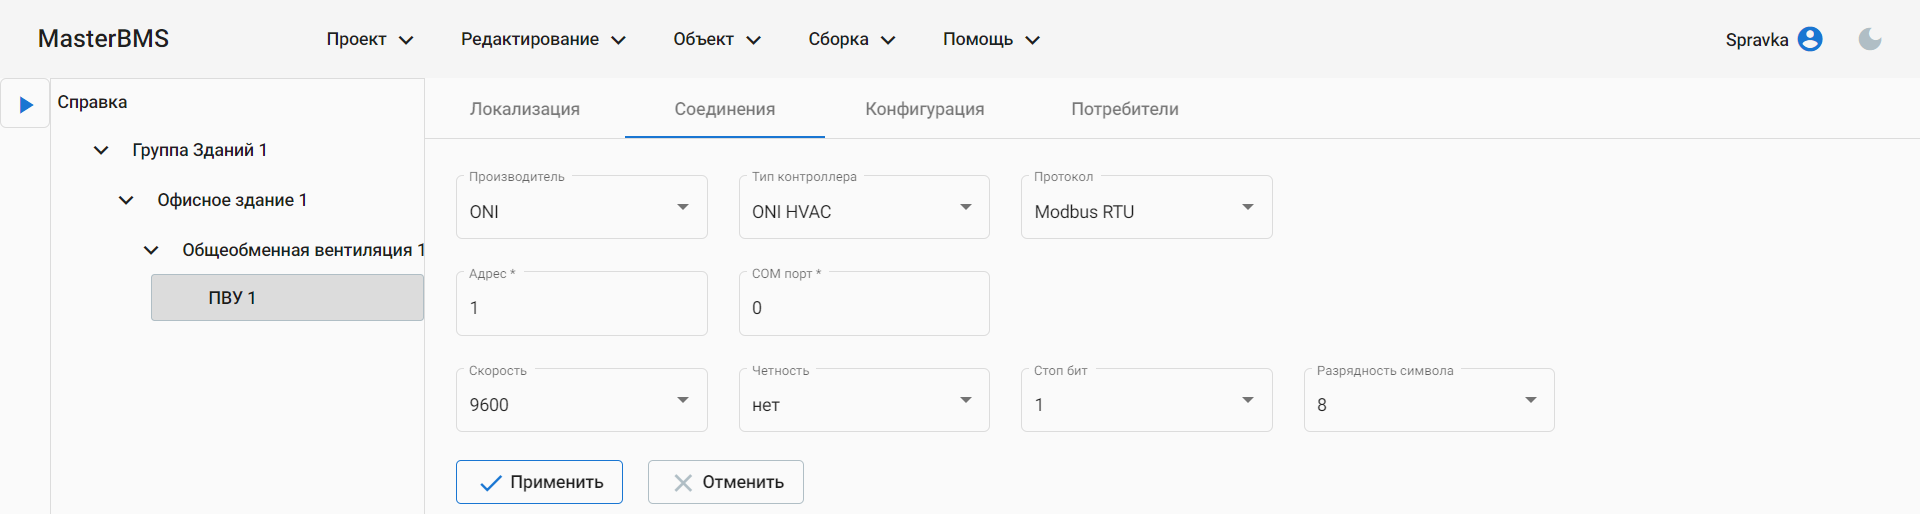Open the Помощь menu
Image resolution: width=1920 pixels, height=514 pixels.
pyautogui.click(x=991, y=39)
